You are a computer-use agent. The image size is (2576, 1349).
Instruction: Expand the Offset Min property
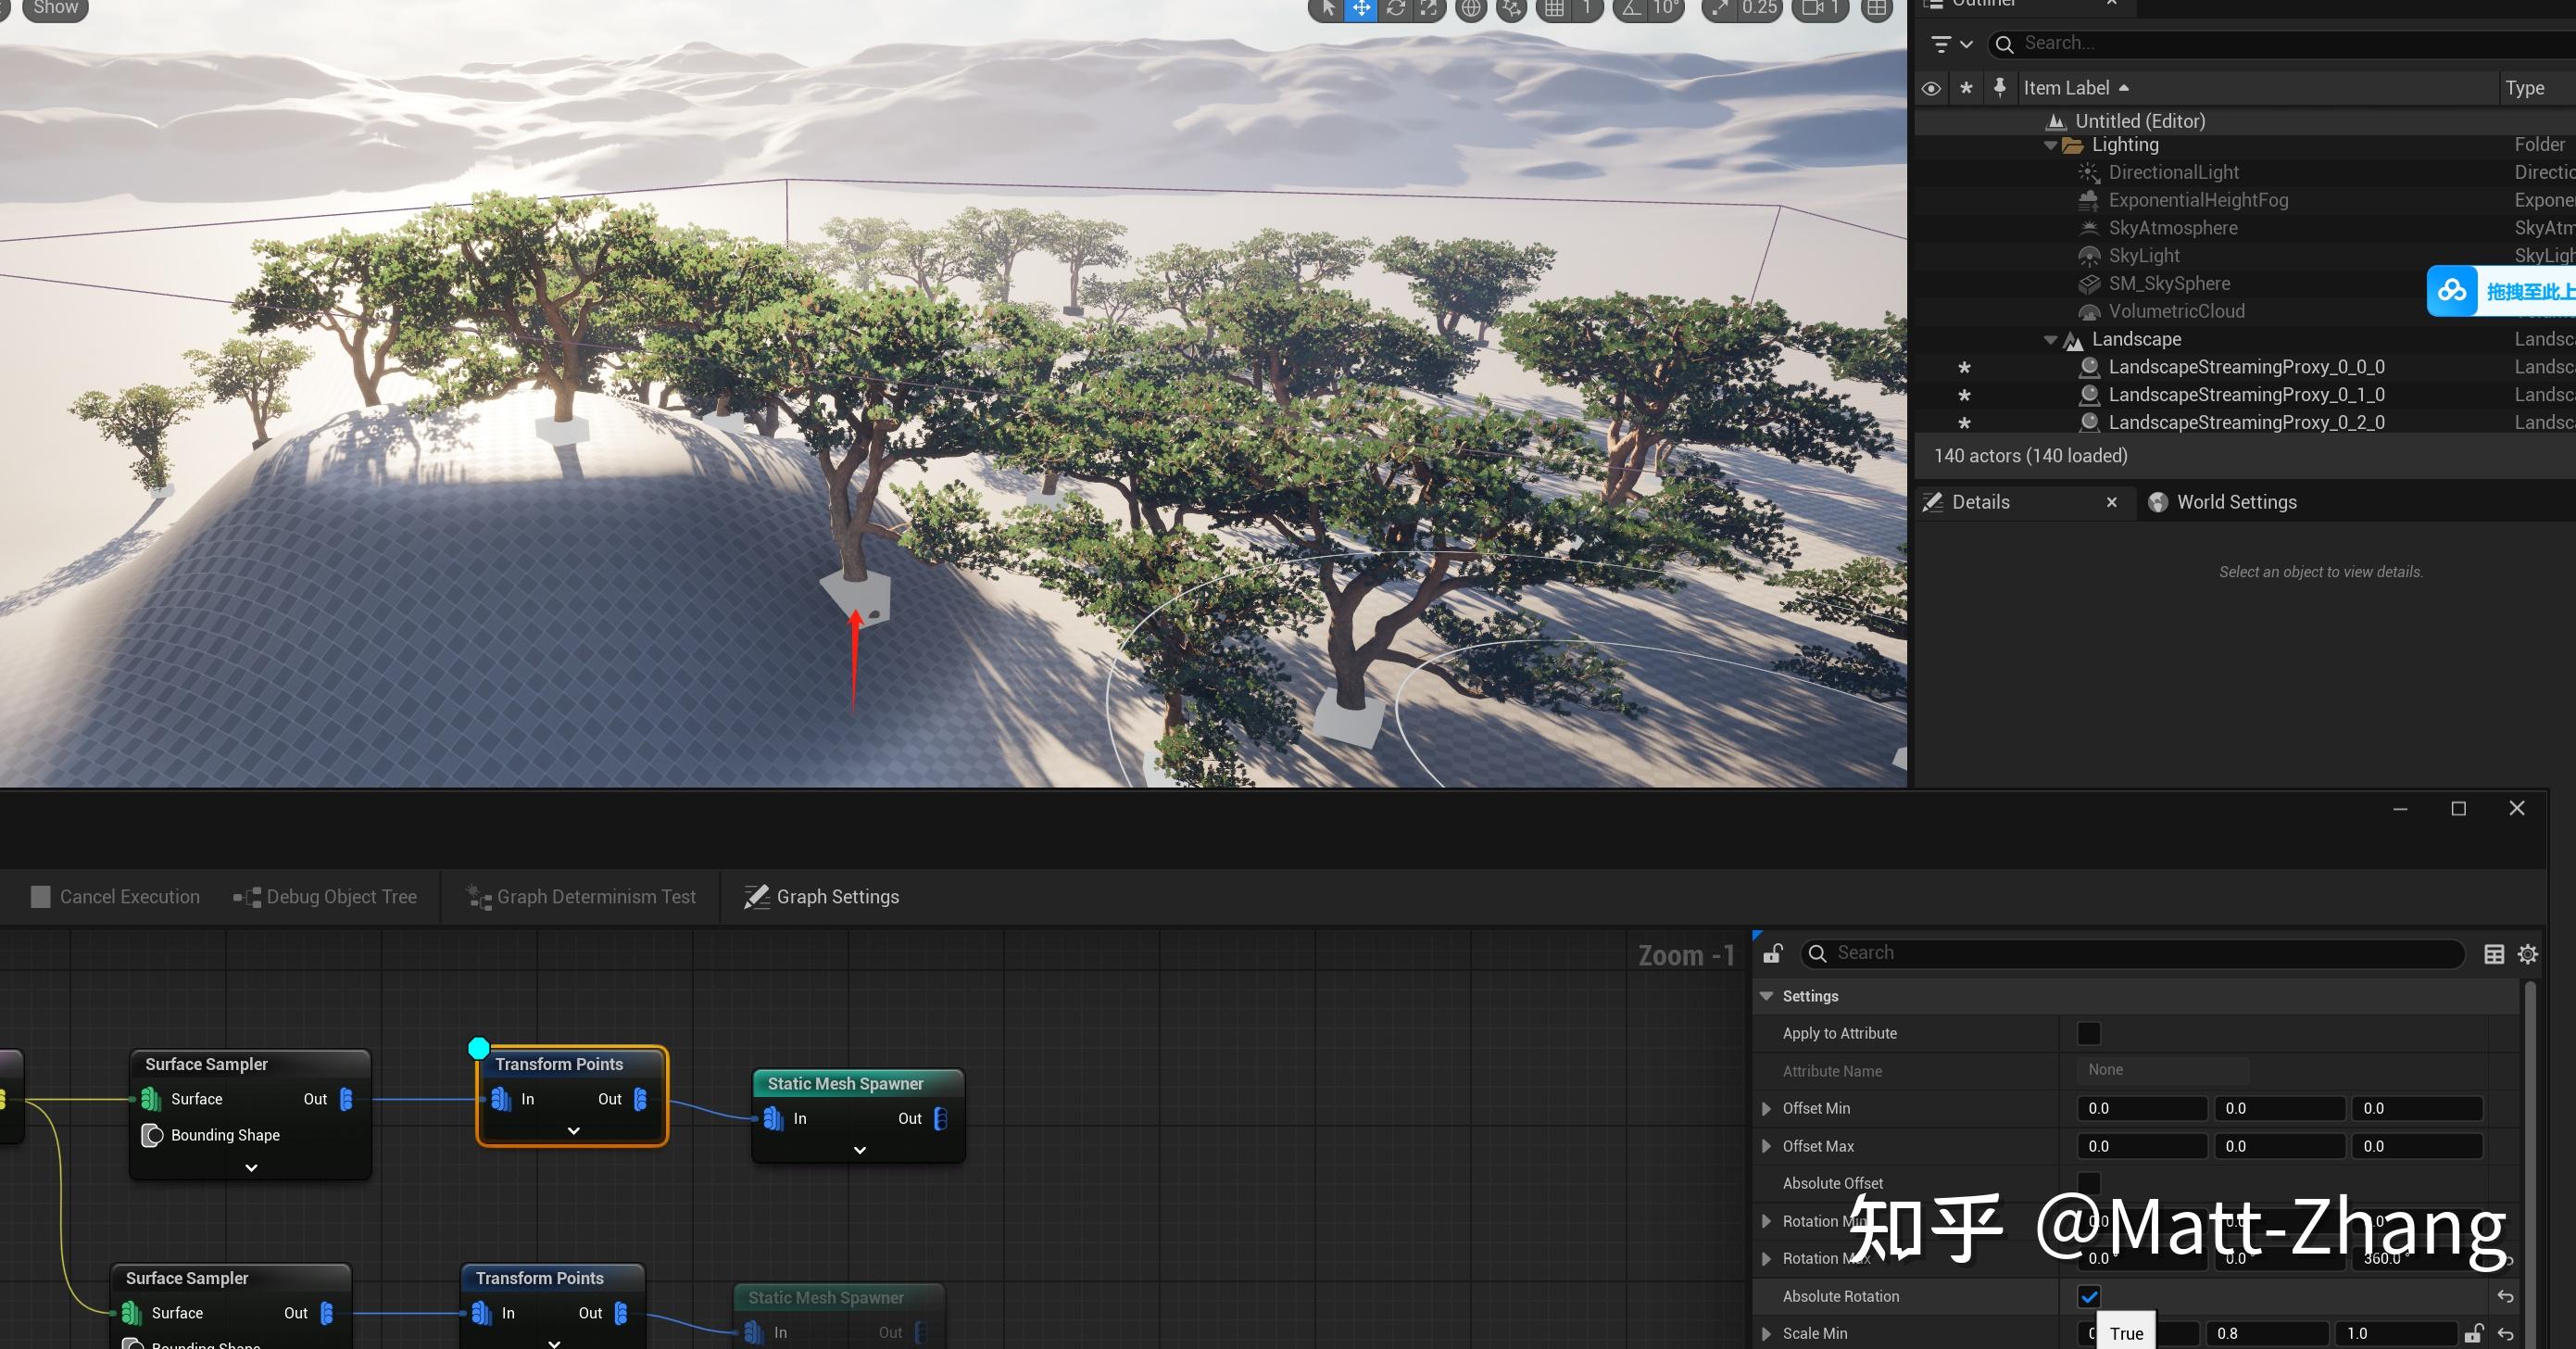[1766, 1108]
